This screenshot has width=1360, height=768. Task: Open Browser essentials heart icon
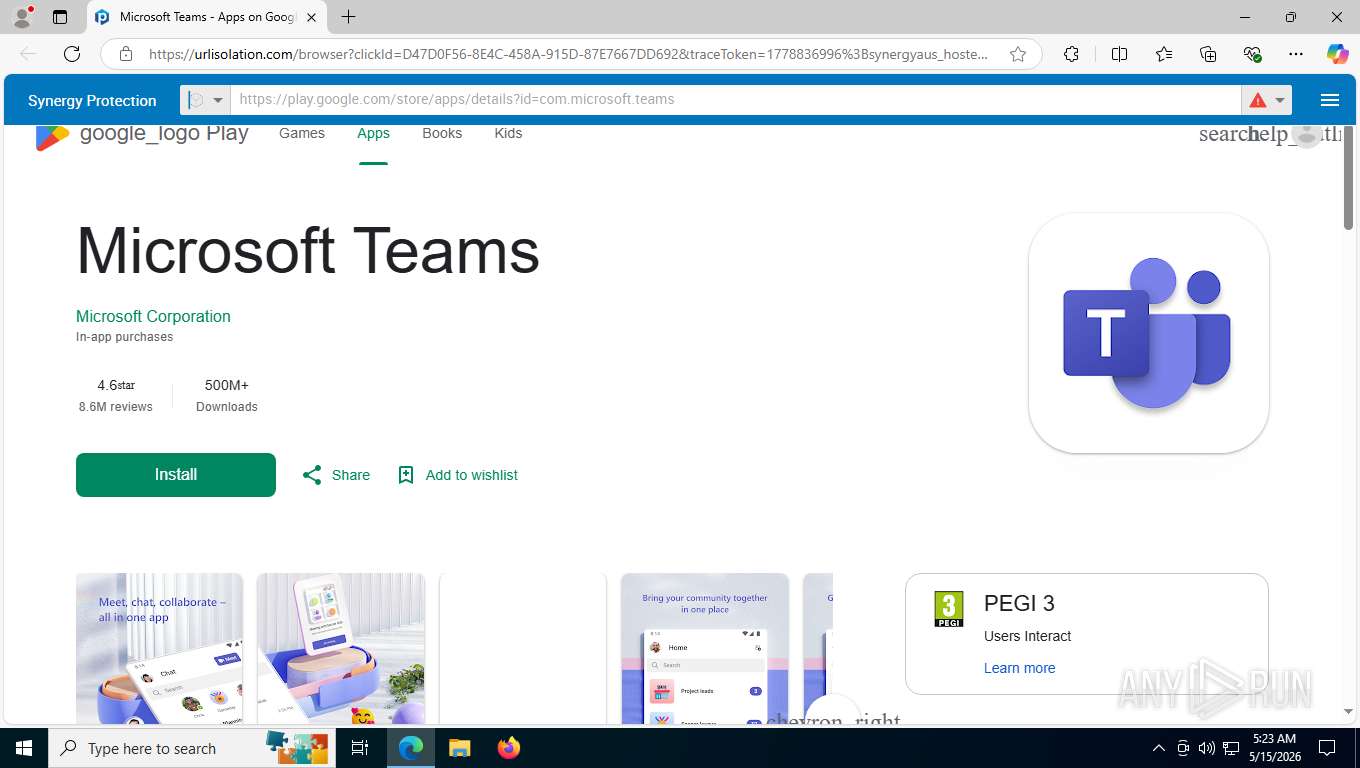1252,54
